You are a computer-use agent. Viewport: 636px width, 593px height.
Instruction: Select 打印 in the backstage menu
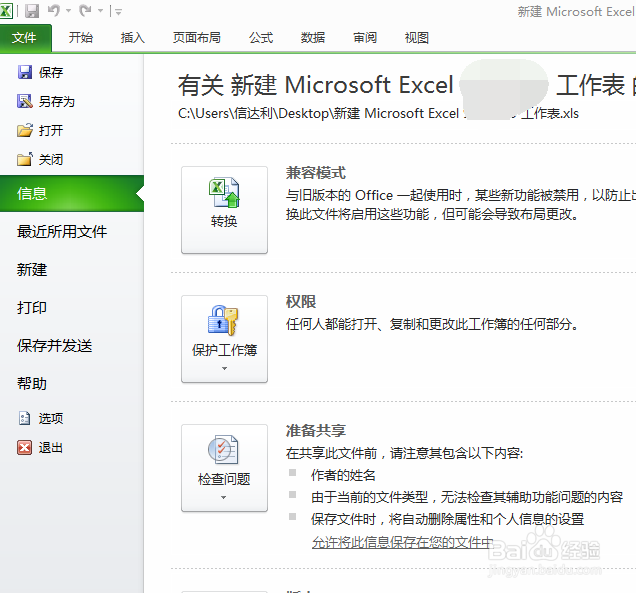[x=32, y=307]
